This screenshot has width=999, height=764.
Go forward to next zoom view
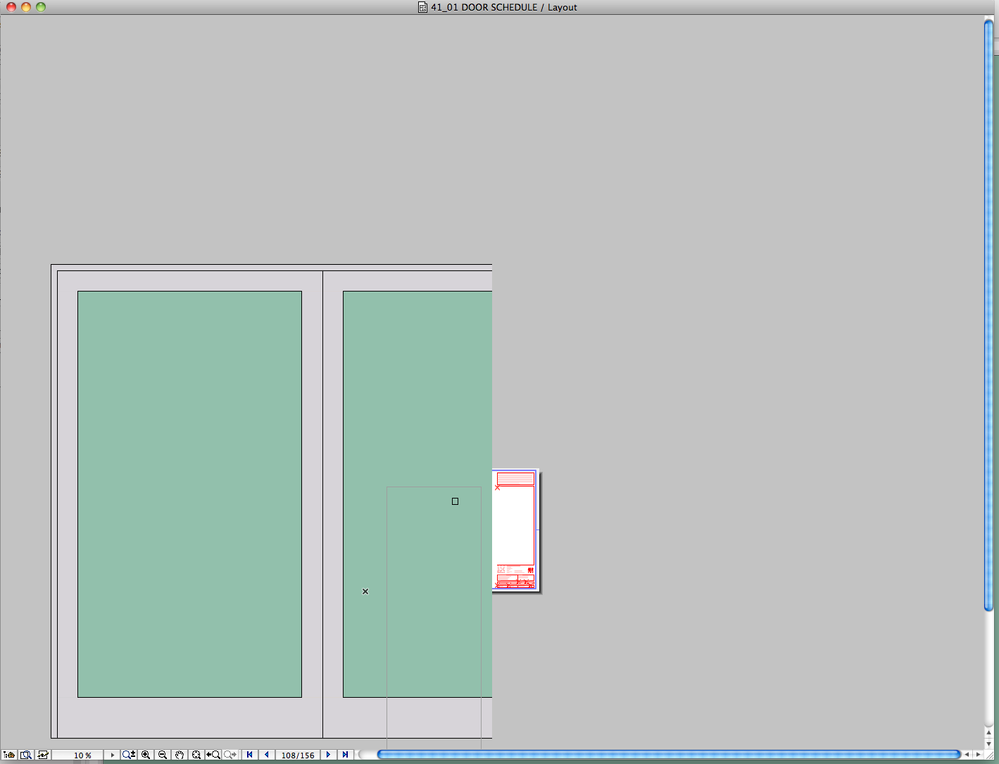click(x=230, y=755)
